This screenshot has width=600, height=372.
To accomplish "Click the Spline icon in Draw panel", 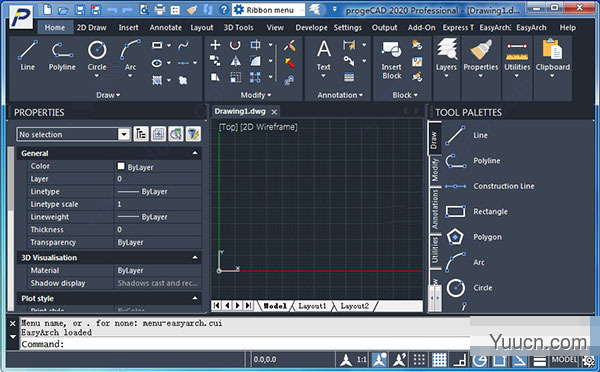I will pos(183,46).
